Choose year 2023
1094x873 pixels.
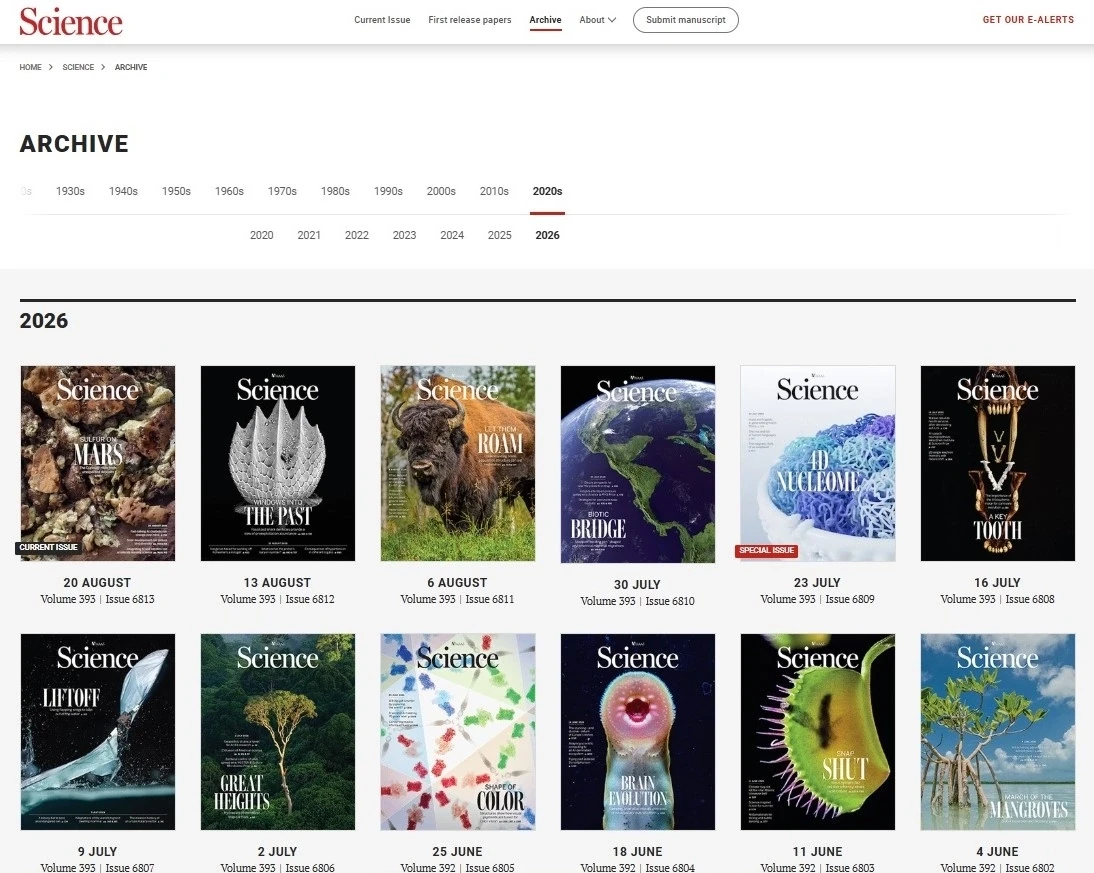pyautogui.click(x=405, y=235)
